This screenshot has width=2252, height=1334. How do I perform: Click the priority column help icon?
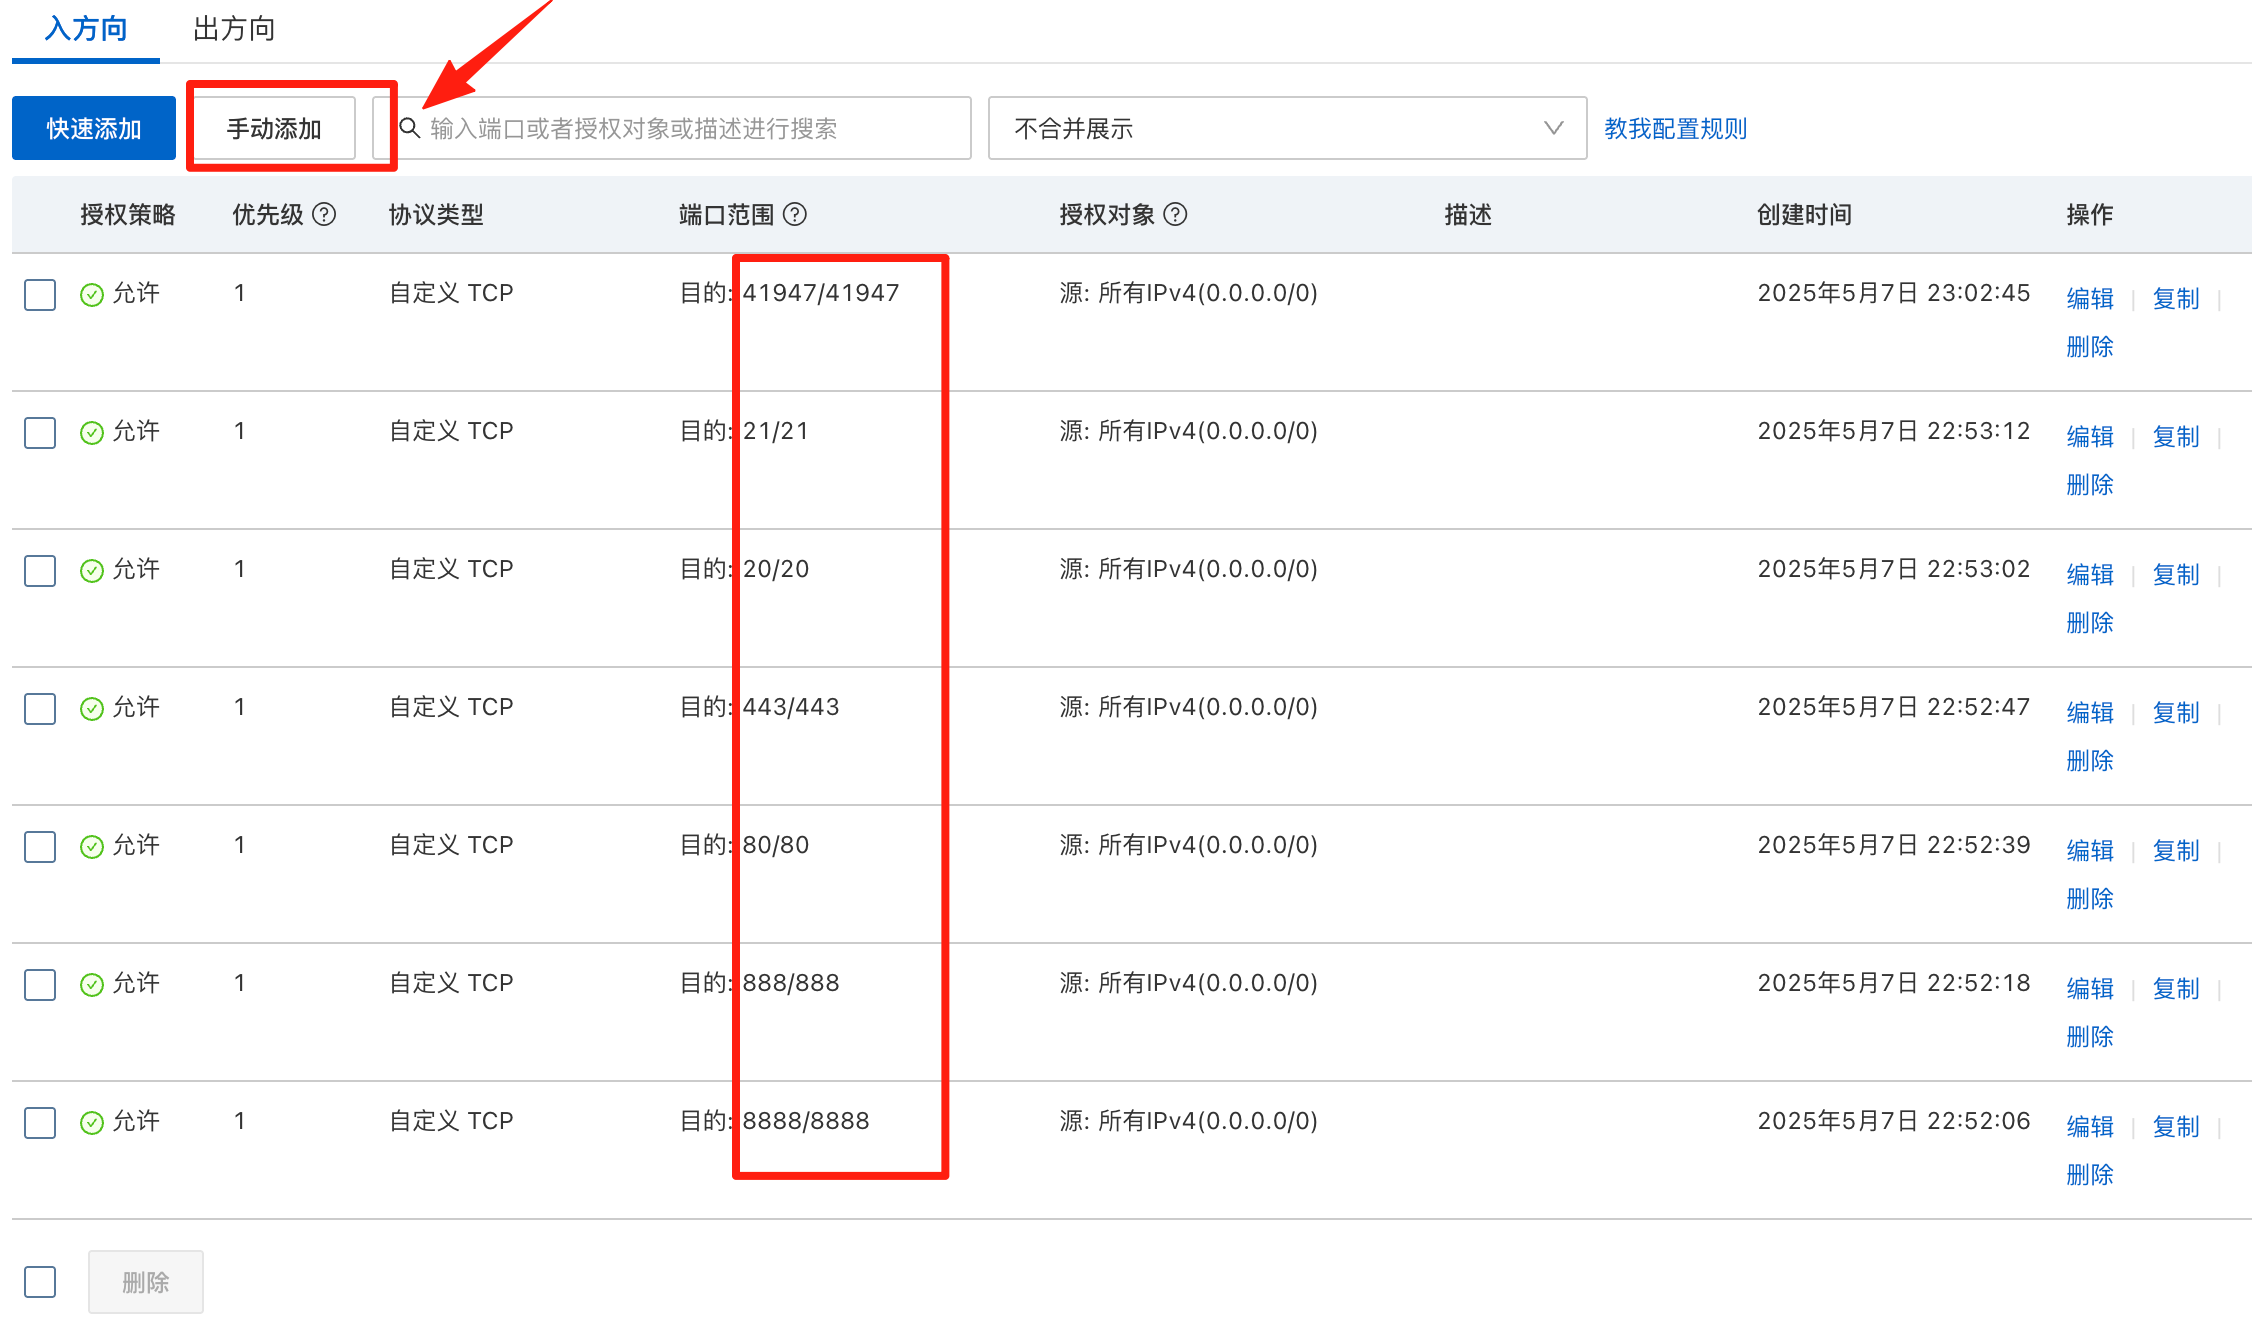[324, 214]
